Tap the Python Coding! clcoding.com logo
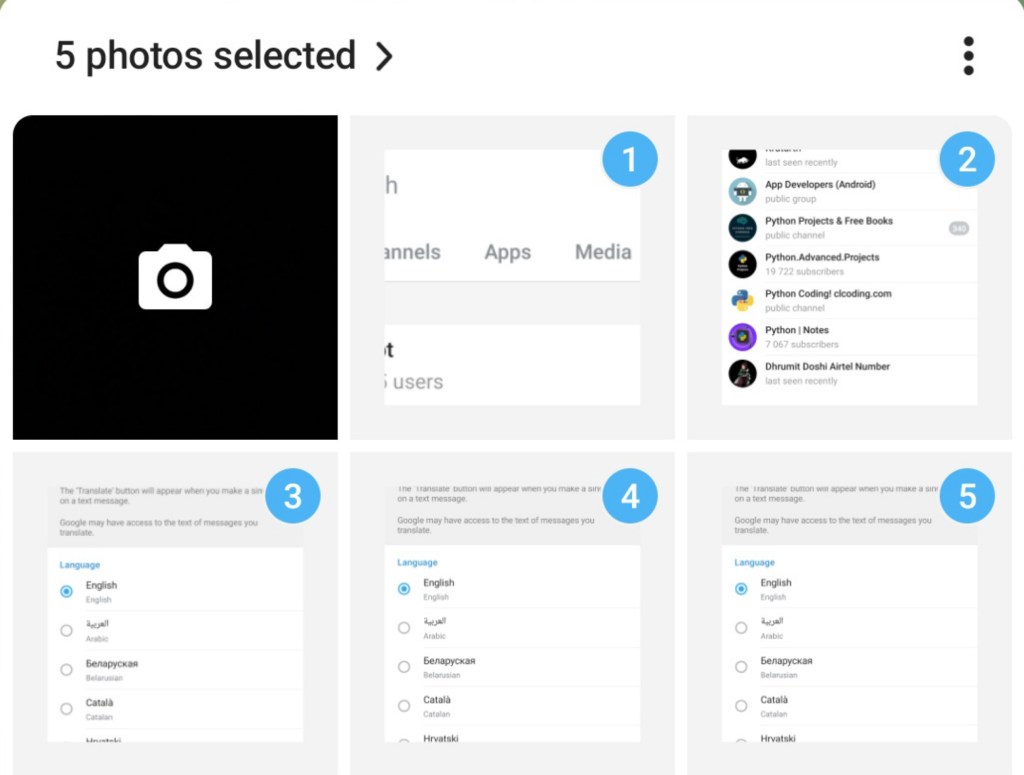The width and height of the screenshot is (1024, 775). [x=742, y=300]
